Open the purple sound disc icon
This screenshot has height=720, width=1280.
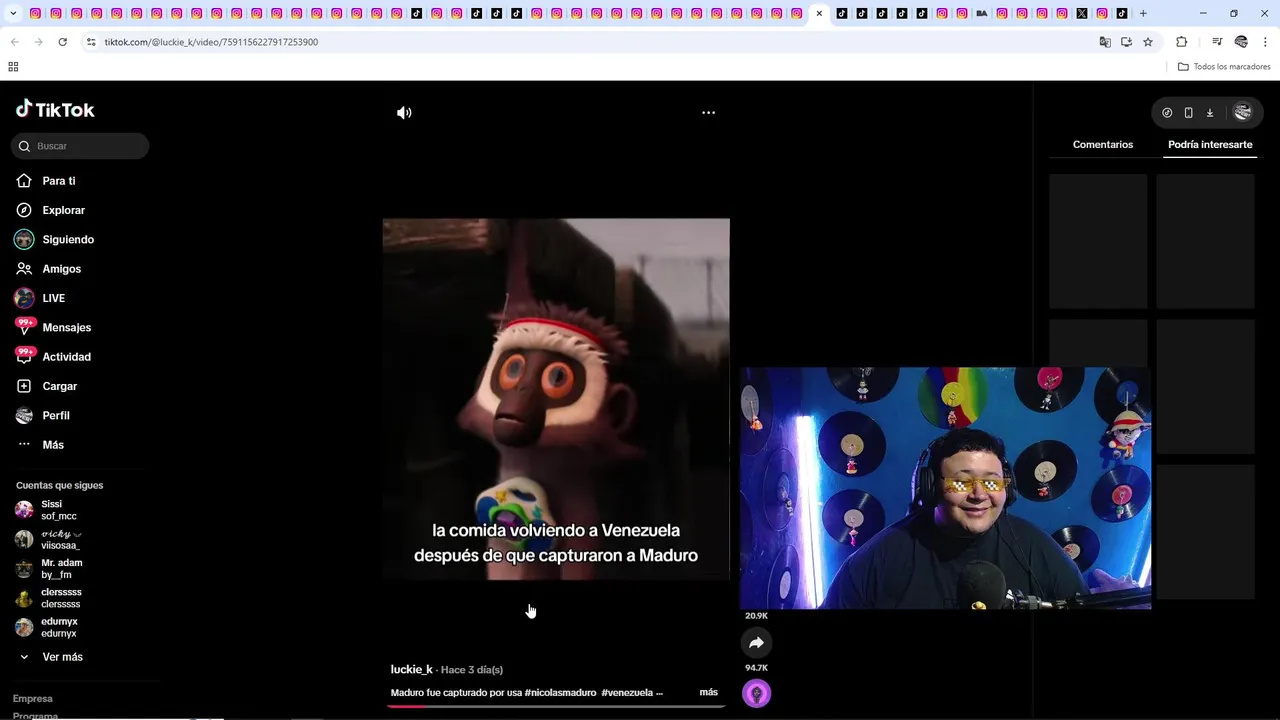[x=756, y=694]
